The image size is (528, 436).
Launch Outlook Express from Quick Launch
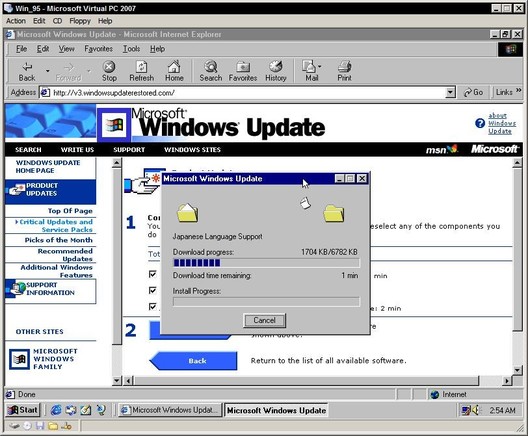[71, 410]
